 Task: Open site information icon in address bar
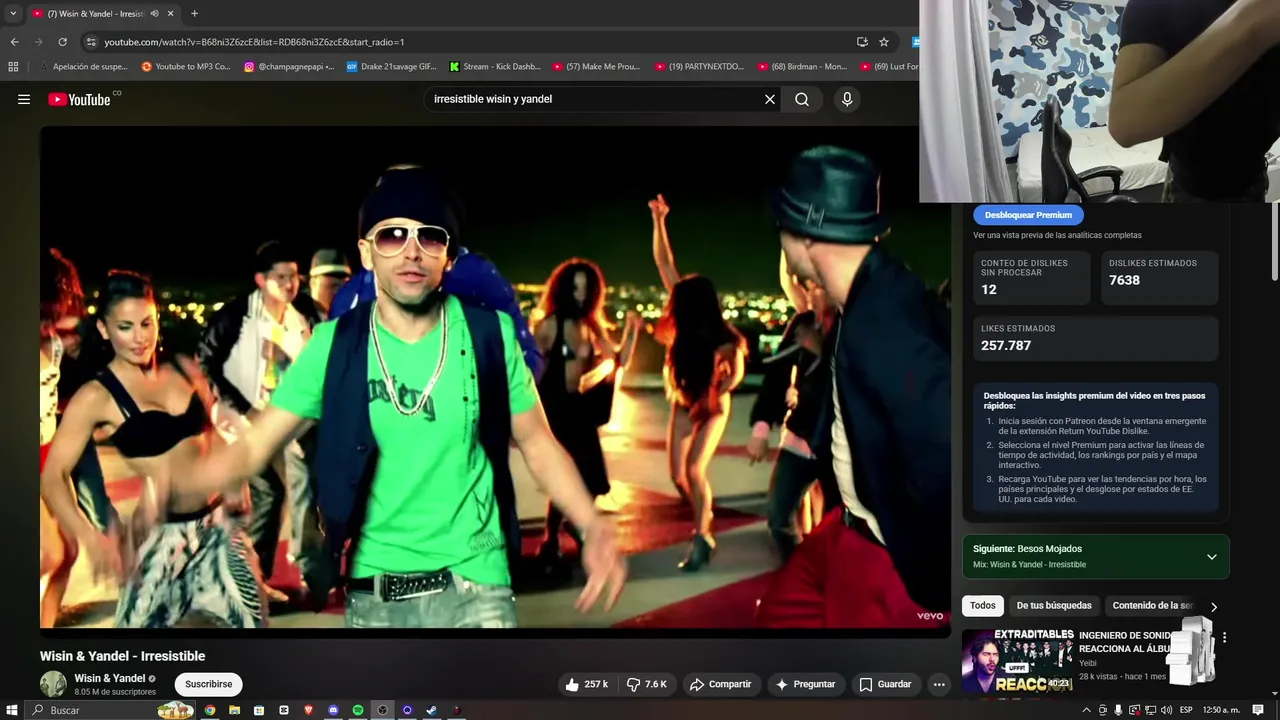pos(91,42)
